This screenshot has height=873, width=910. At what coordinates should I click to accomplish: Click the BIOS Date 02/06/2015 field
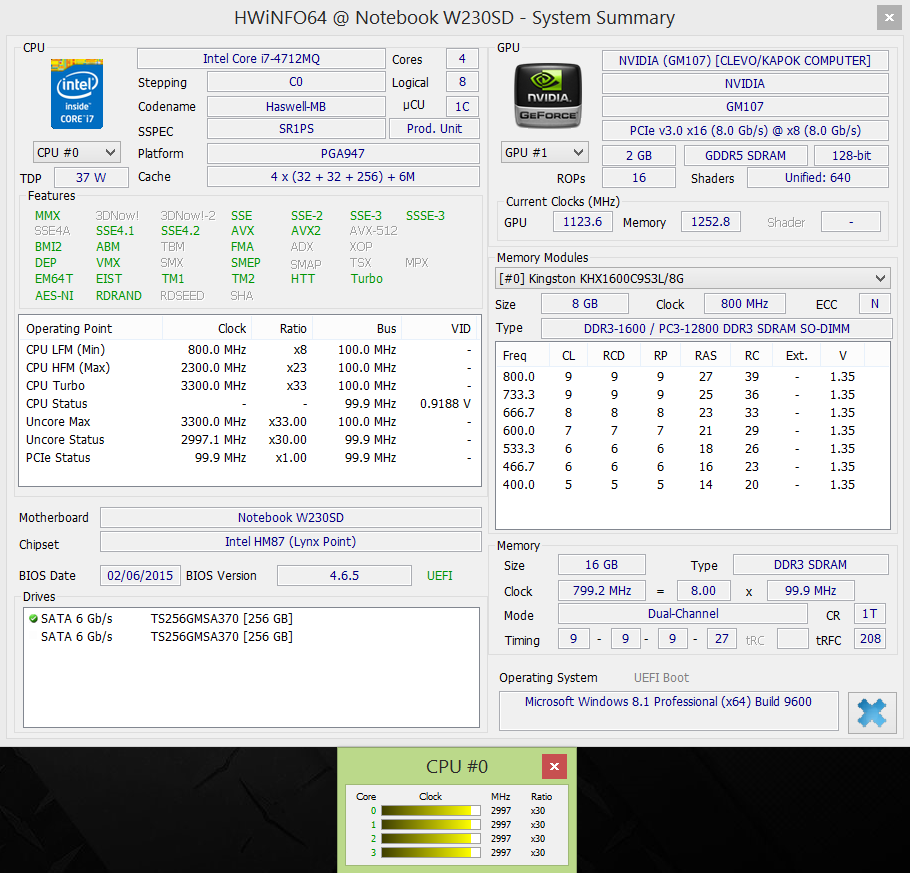click(x=140, y=576)
